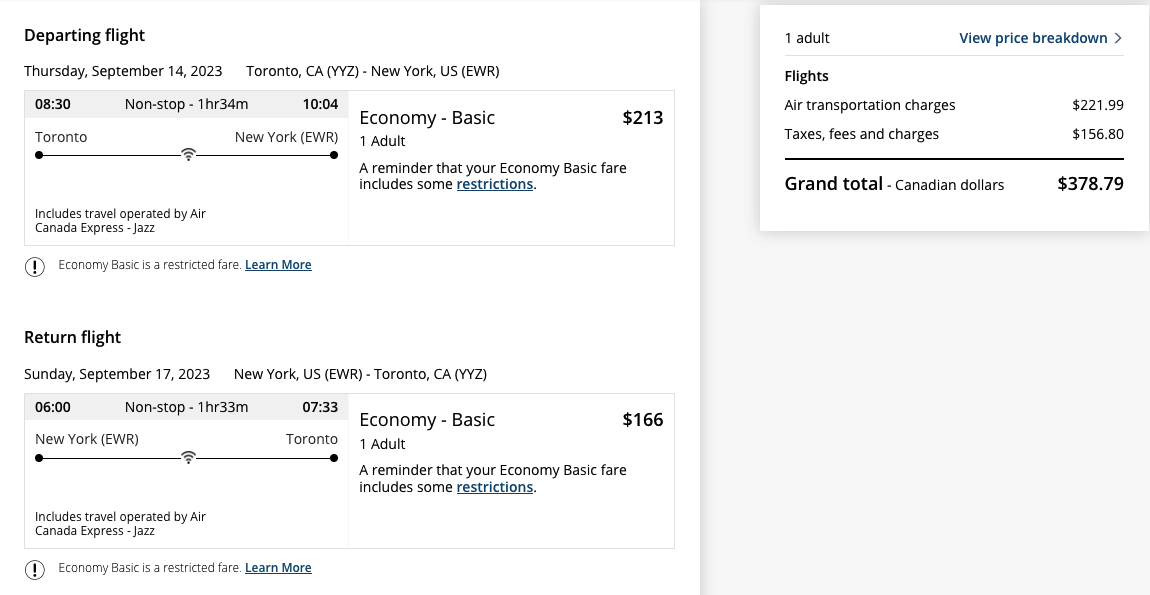The width and height of the screenshot is (1150, 595).
Task: Click the Wi-Fi icon on return flight
Action: pos(188,458)
